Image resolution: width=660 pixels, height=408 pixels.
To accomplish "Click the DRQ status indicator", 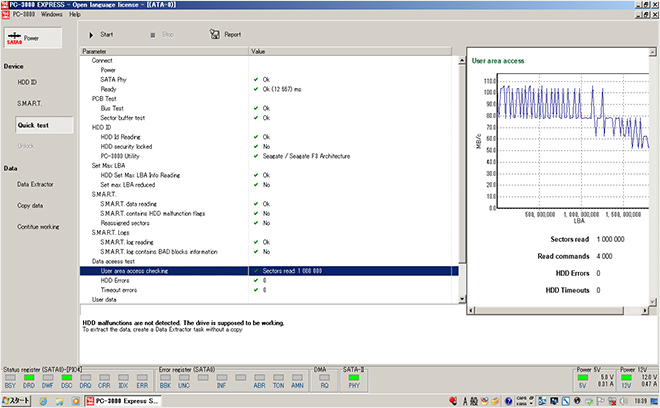I will tap(85, 377).
